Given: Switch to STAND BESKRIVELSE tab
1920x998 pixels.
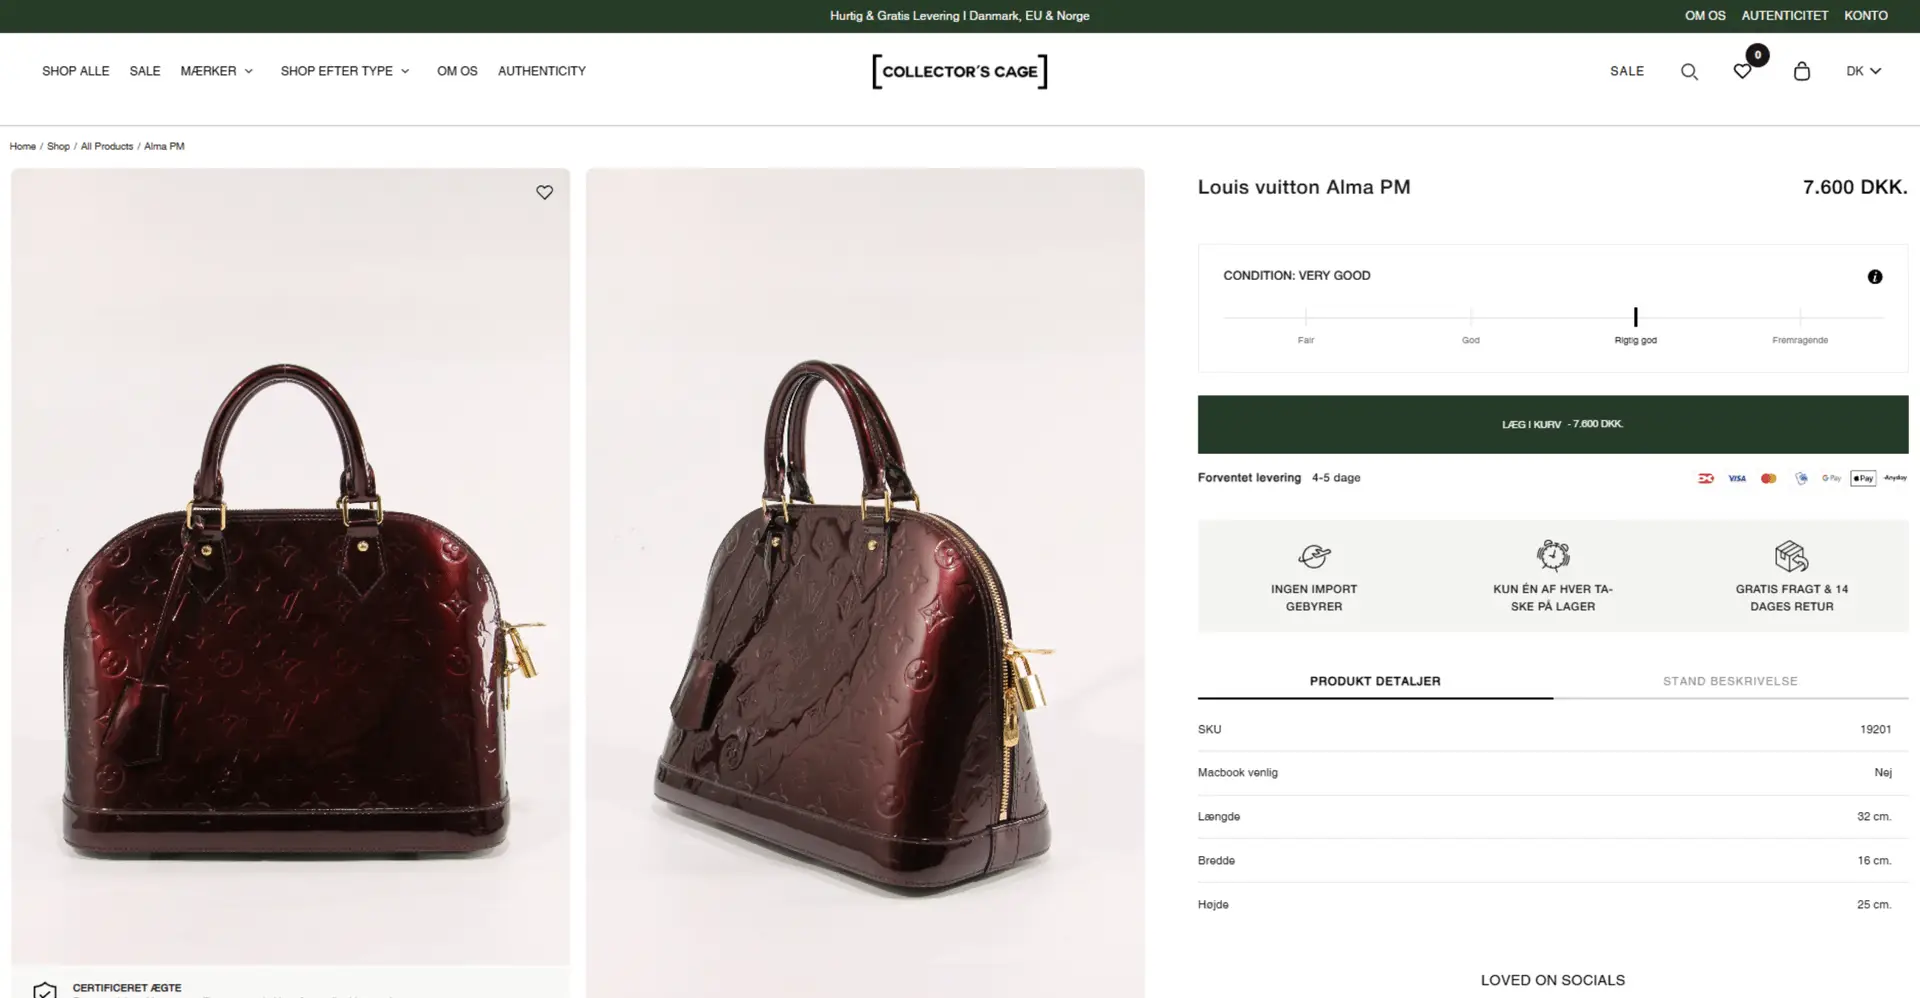Looking at the screenshot, I should pos(1730,682).
